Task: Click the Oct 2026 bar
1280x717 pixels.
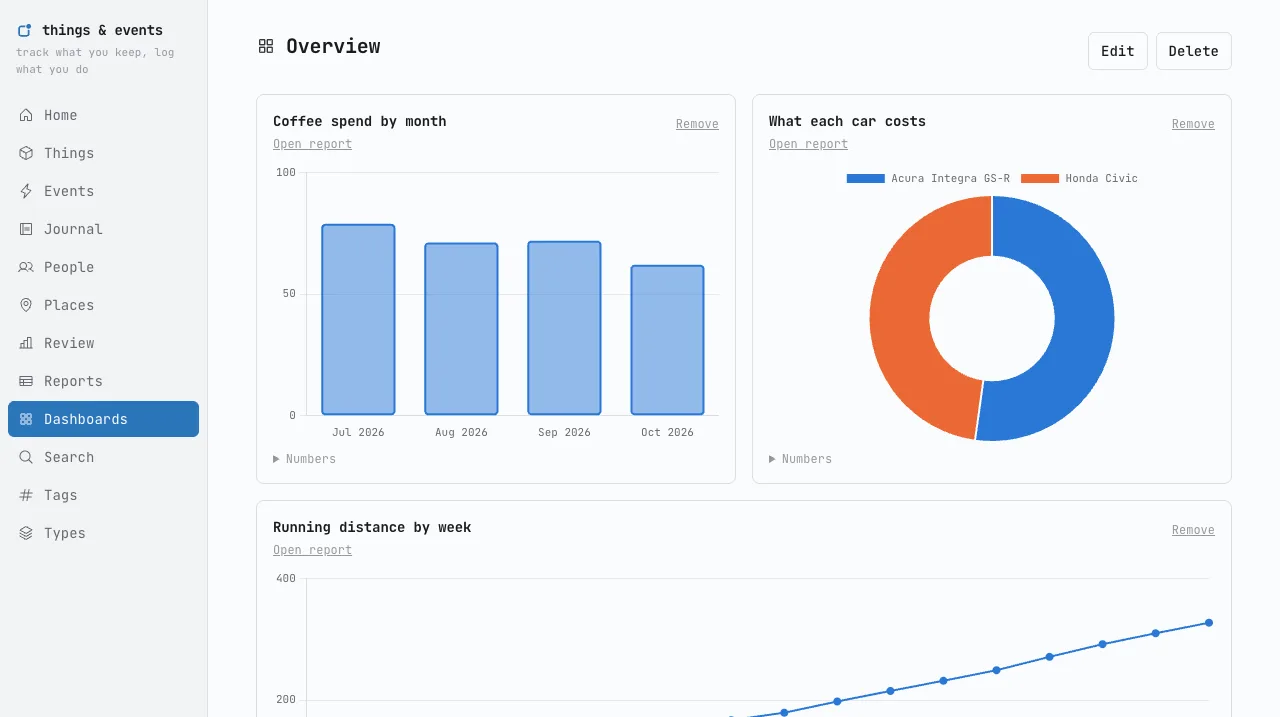Action: pos(667,340)
